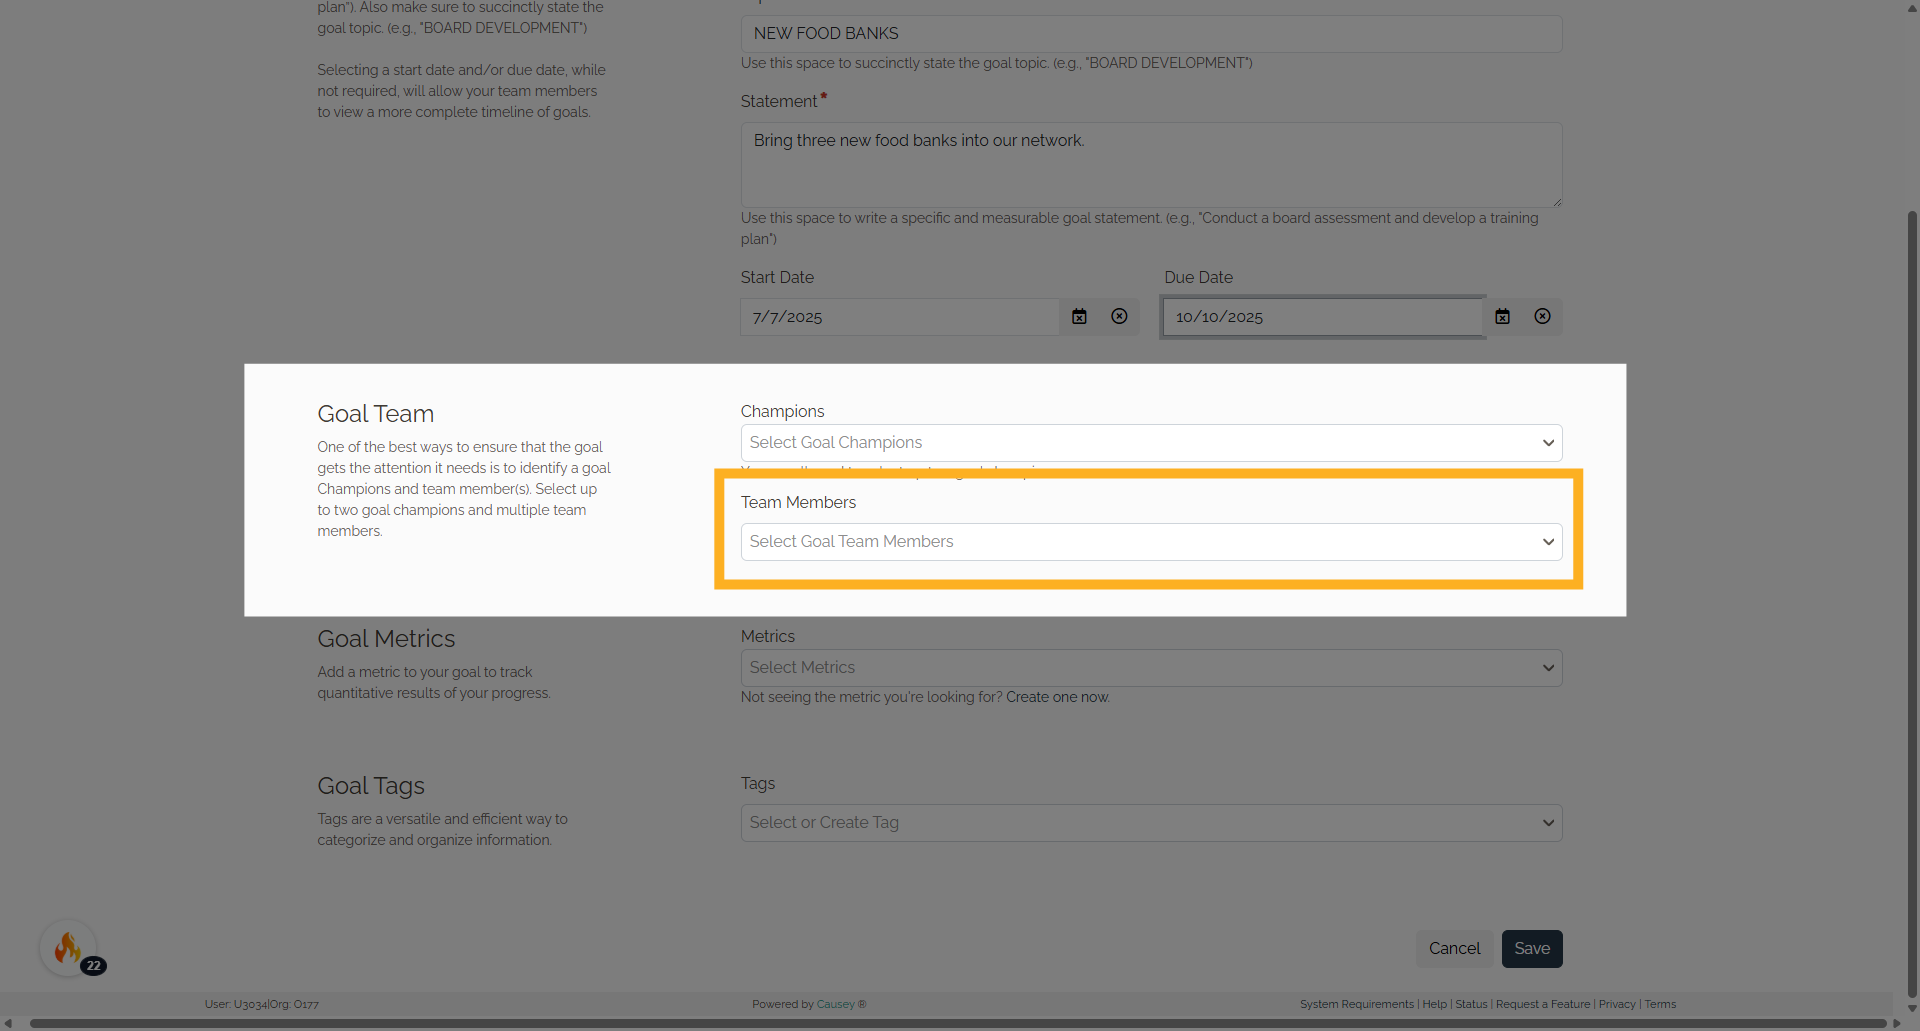
Task: Click the Goal Metrics heading
Action: point(386,639)
